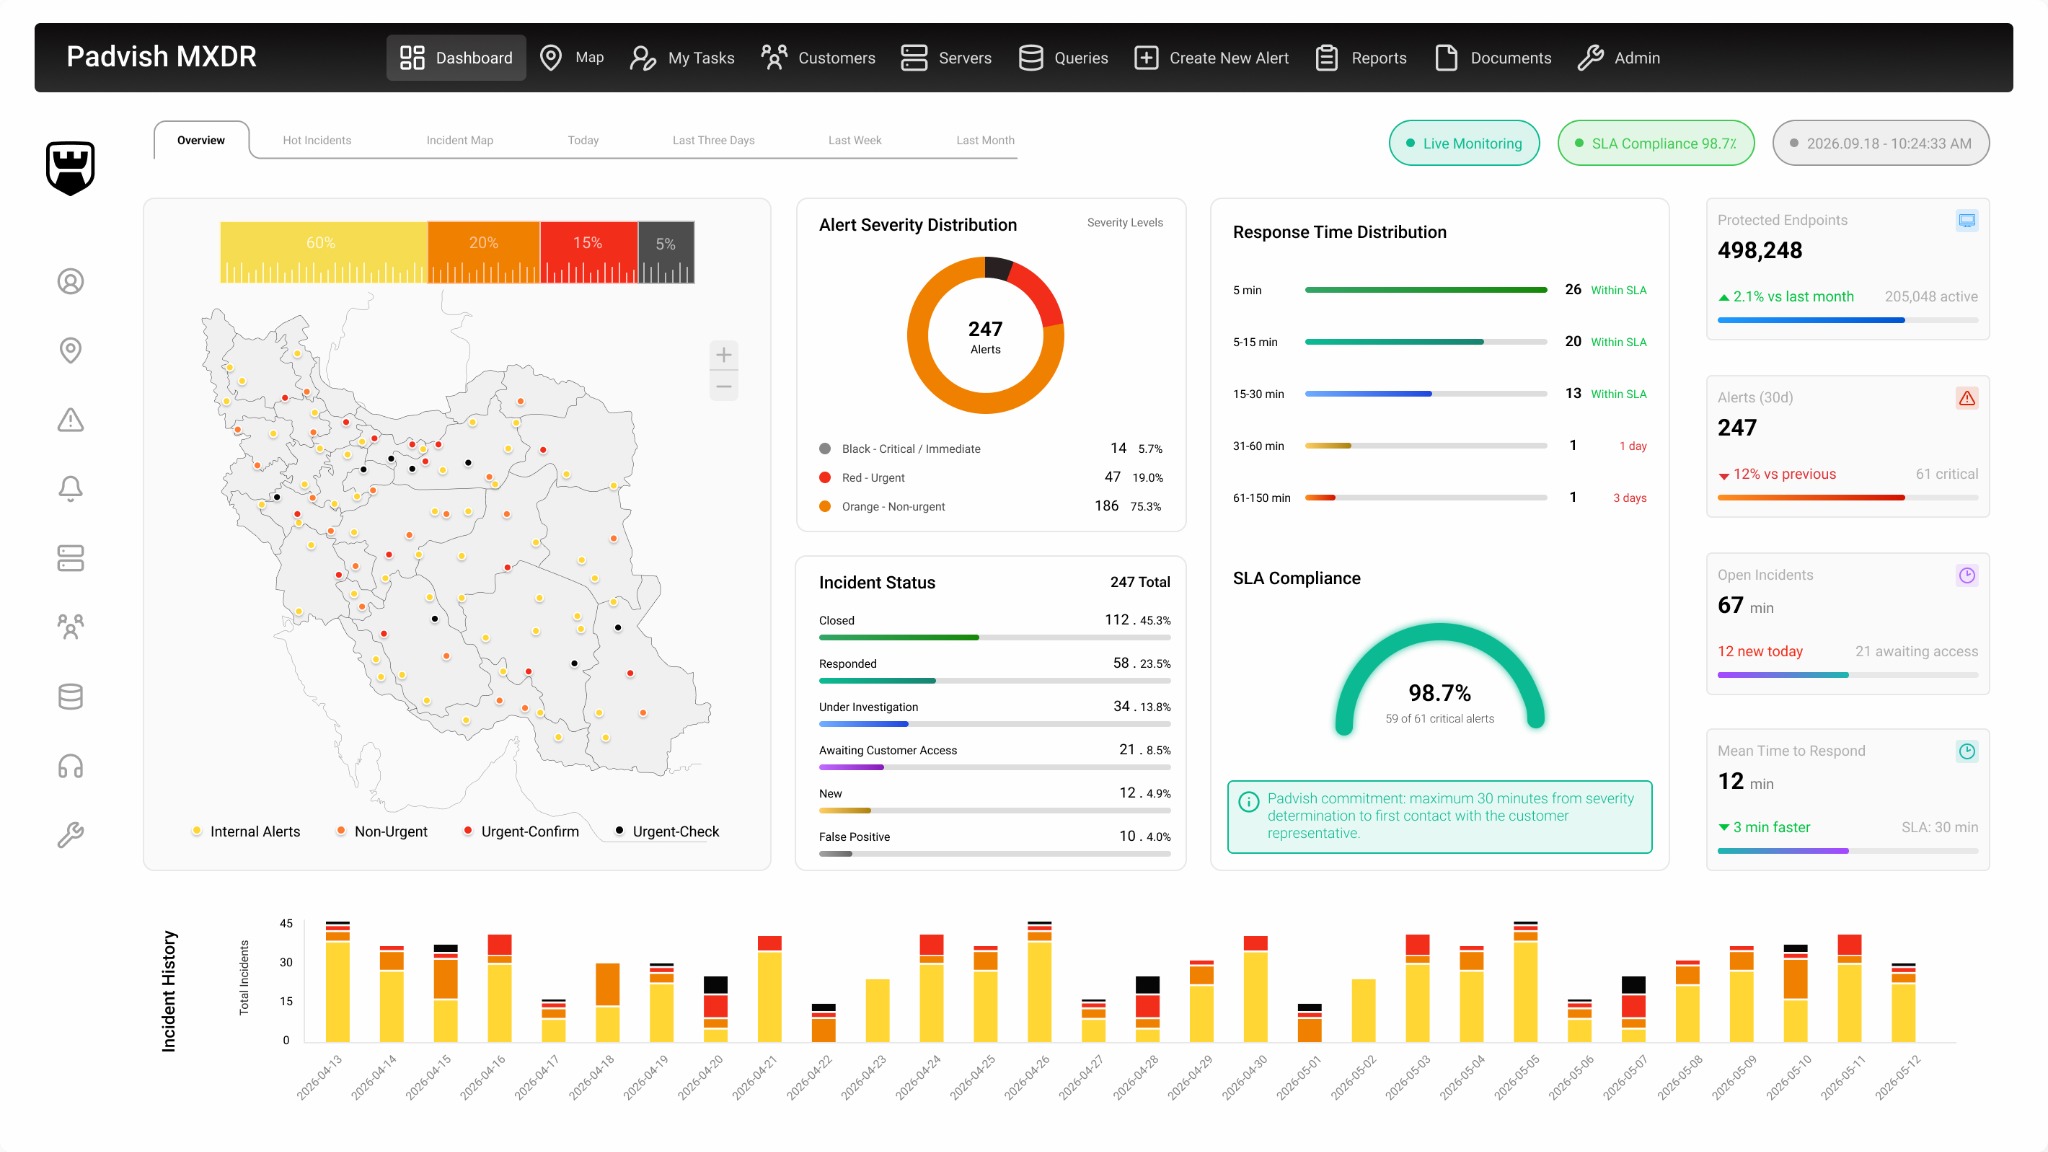Image resolution: width=2048 pixels, height=1152 pixels.
Task: Open the support headphones sidebar icon
Action: (70, 766)
